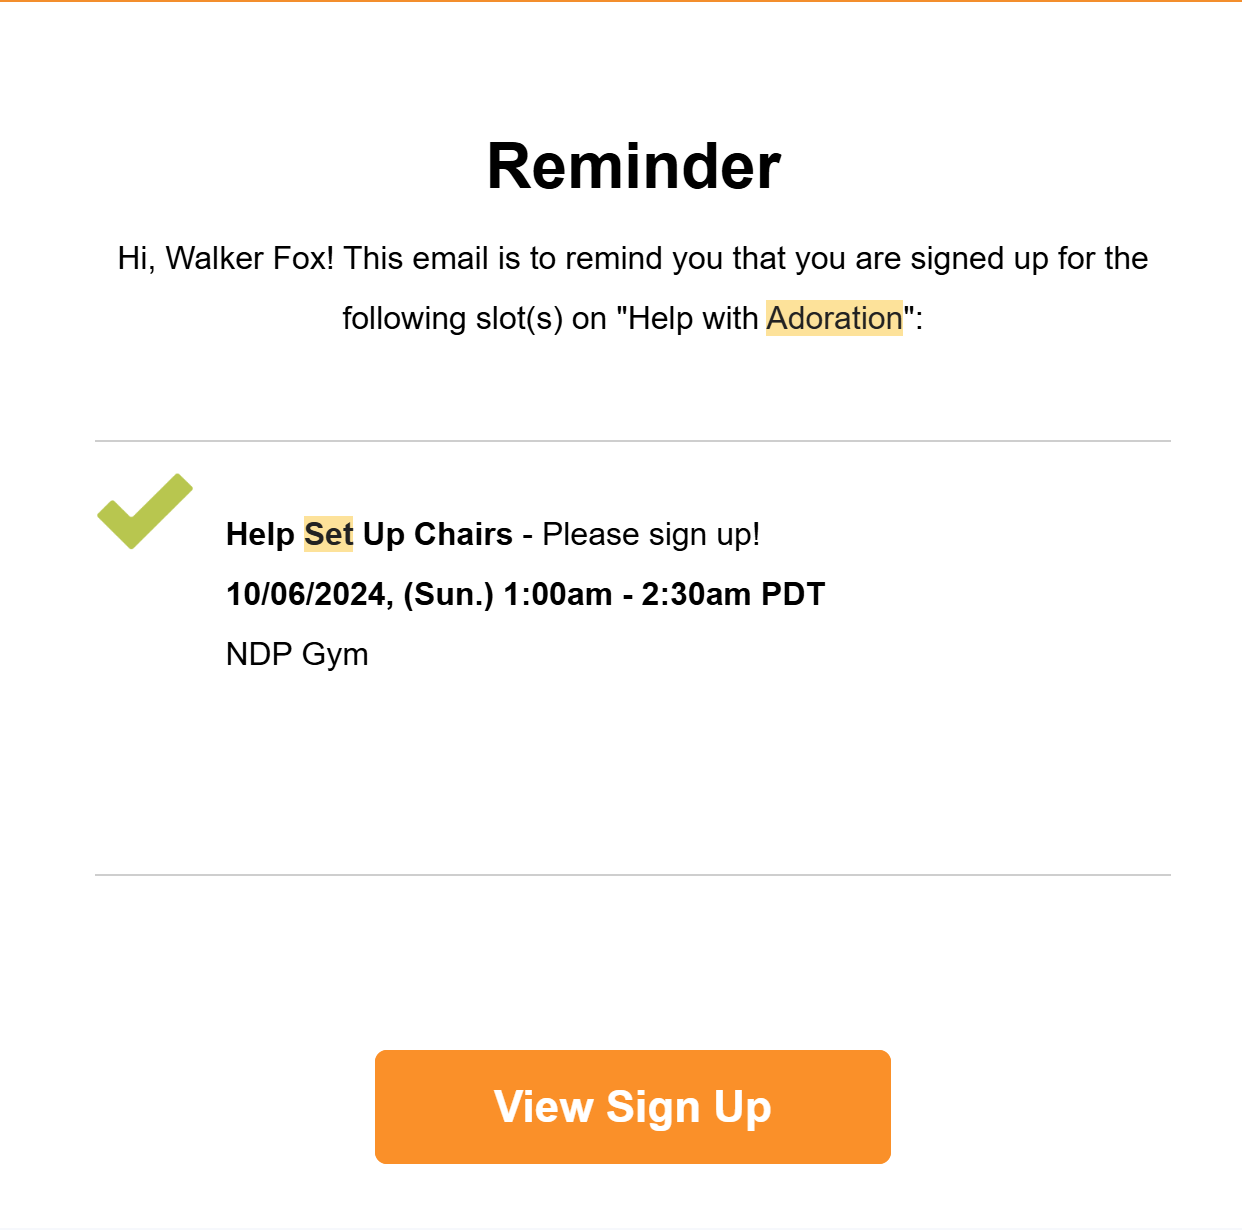Image resolution: width=1242 pixels, height=1230 pixels.
Task: Select the name Walker Fox
Action: pyautogui.click(x=249, y=258)
